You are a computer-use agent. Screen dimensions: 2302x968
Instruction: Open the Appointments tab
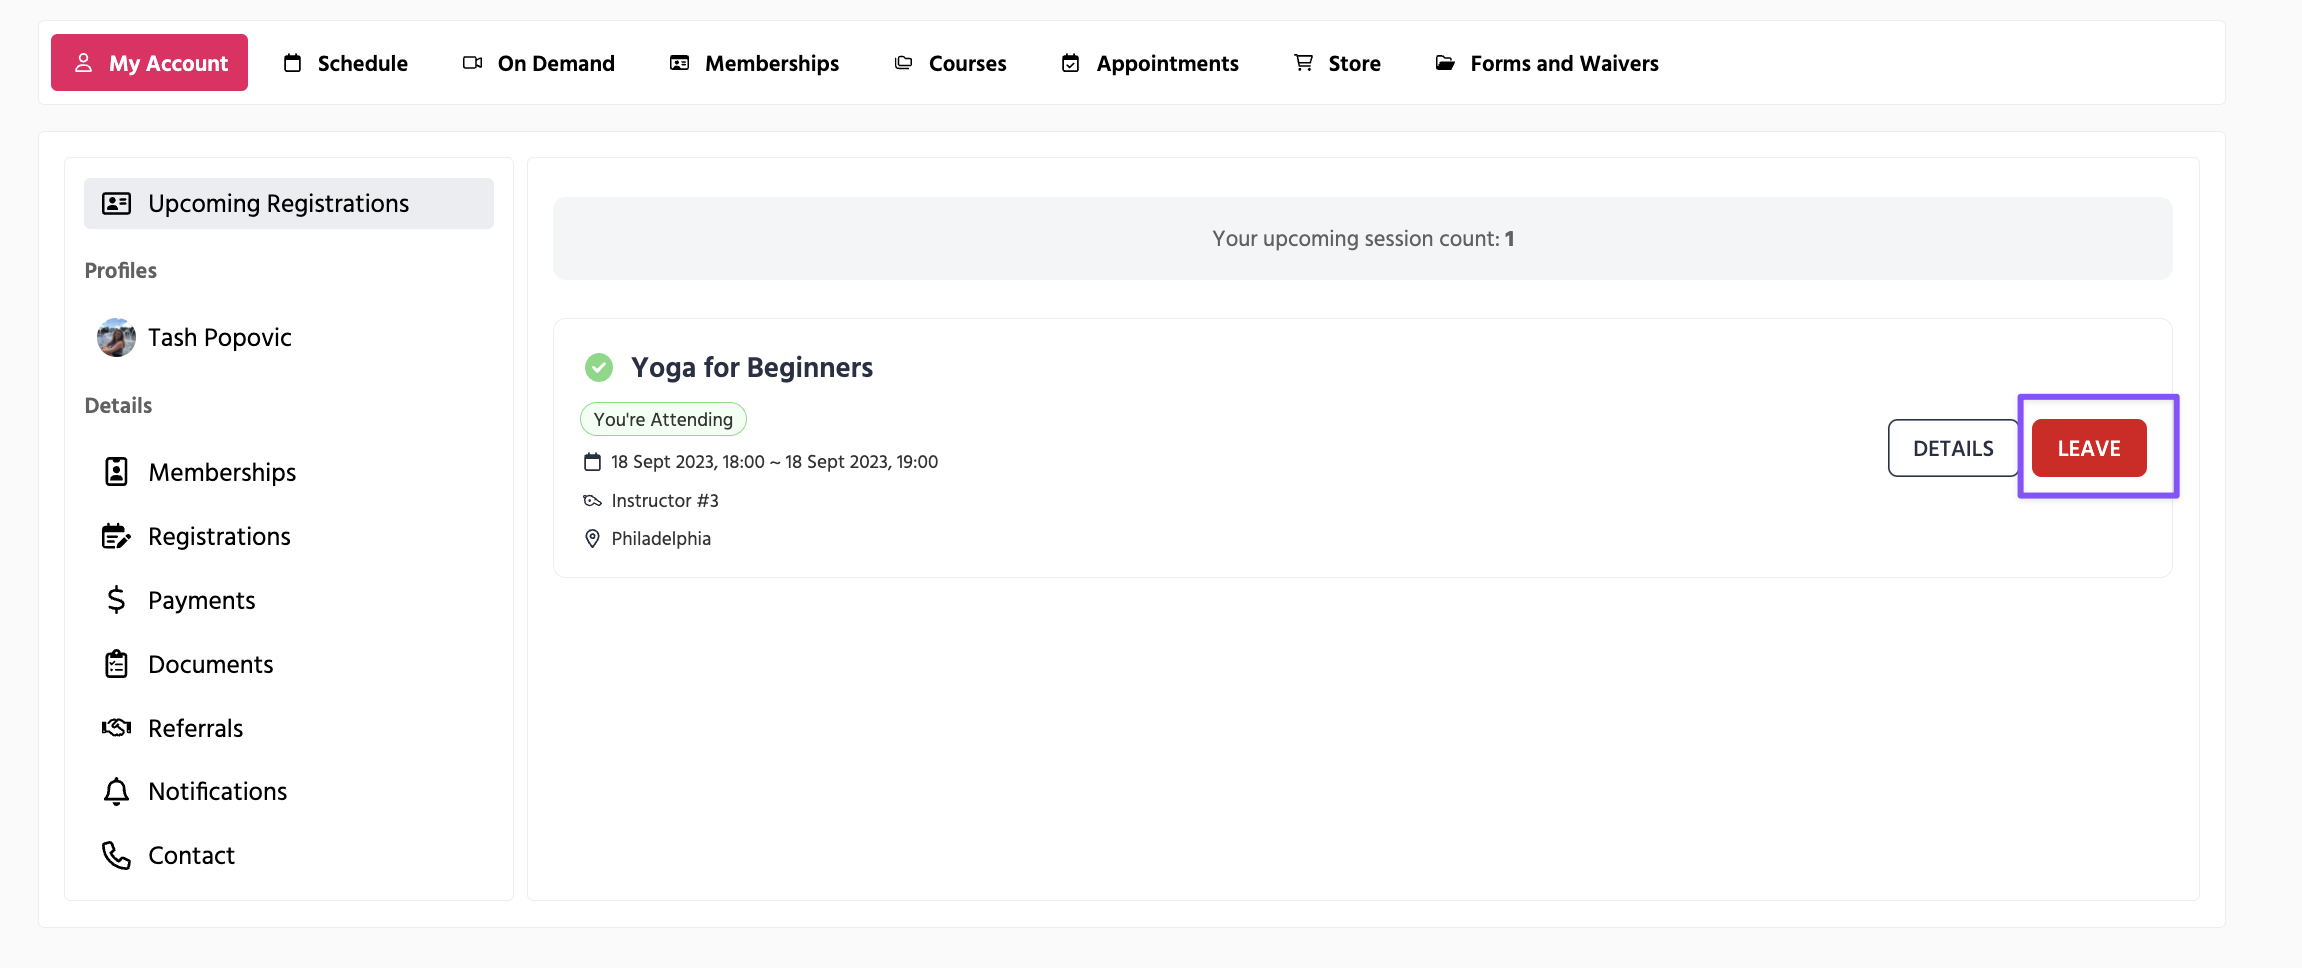[1150, 63]
